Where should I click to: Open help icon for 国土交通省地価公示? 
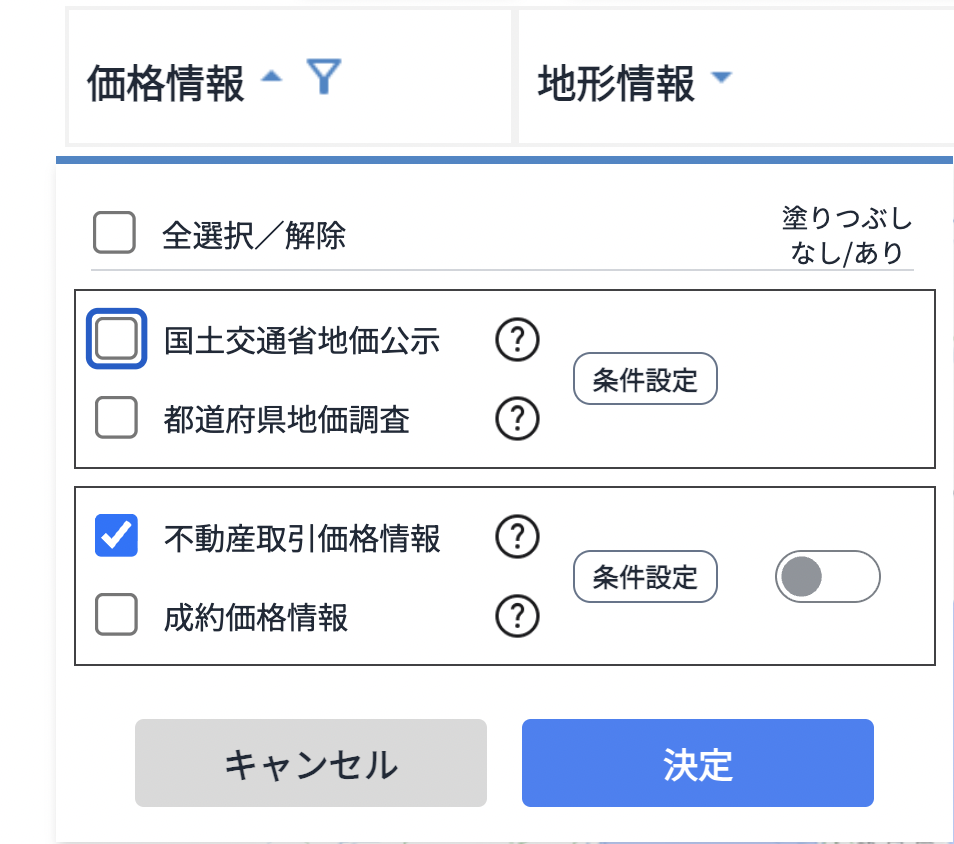tap(517, 341)
